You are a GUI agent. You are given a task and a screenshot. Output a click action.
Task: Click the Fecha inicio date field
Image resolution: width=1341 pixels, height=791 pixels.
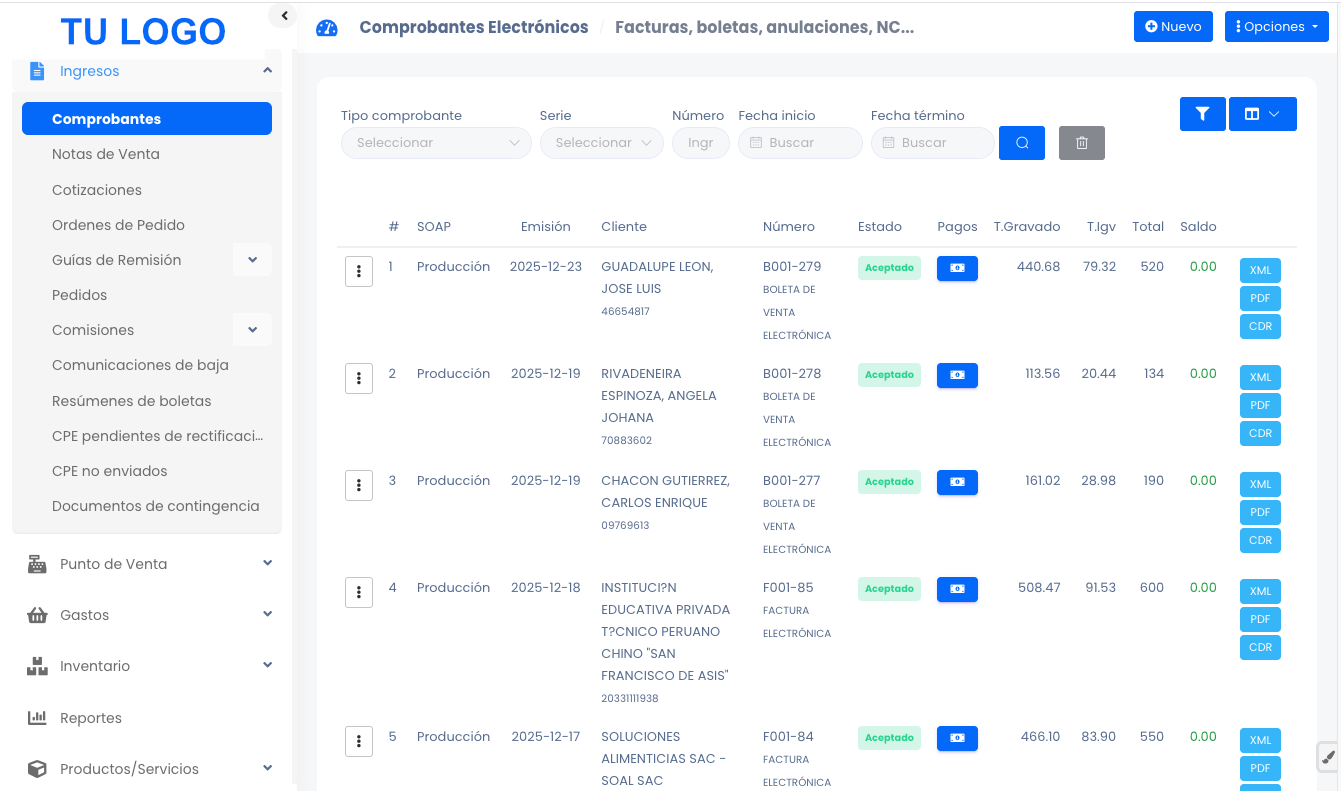[800, 143]
